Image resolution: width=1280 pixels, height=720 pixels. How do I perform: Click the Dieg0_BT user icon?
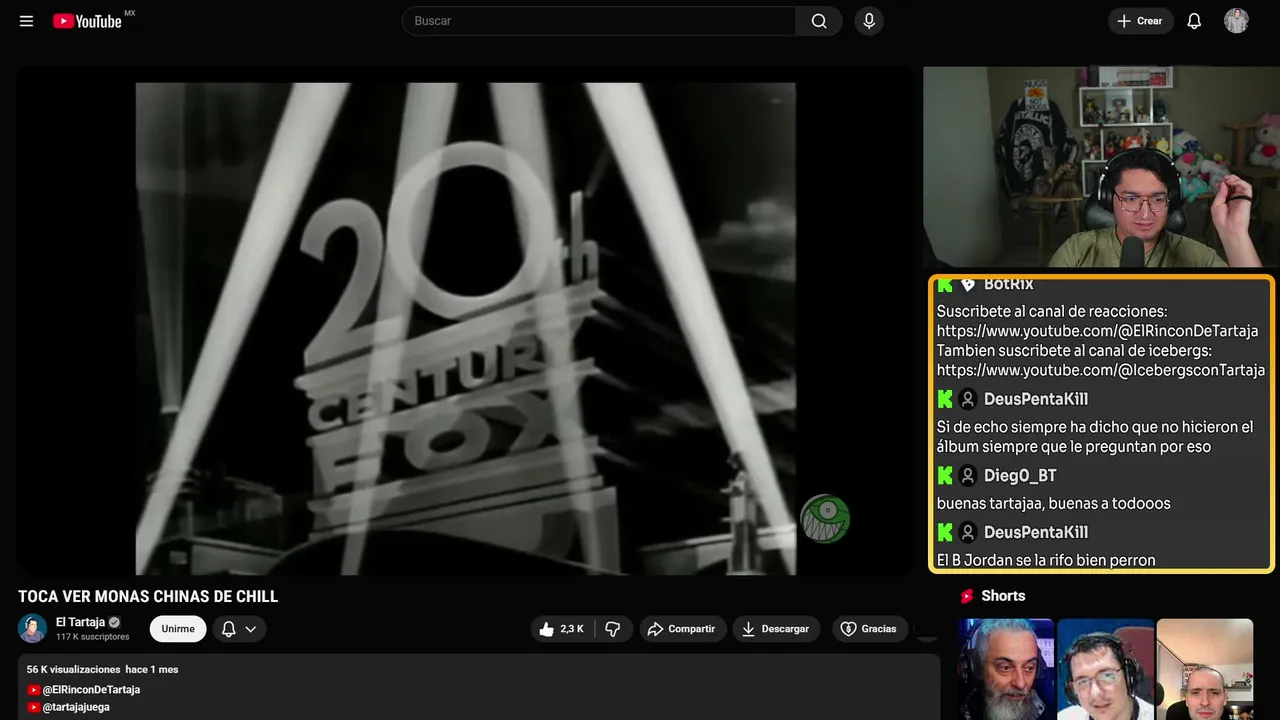(x=968, y=476)
